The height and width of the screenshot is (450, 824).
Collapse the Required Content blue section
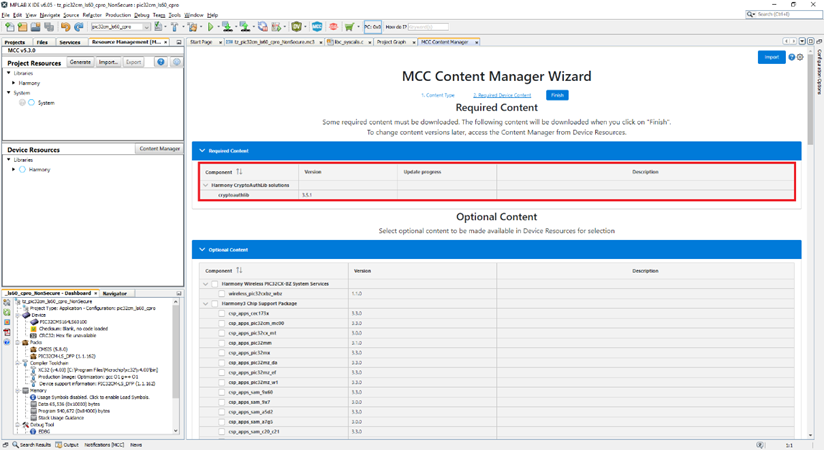click(202, 150)
